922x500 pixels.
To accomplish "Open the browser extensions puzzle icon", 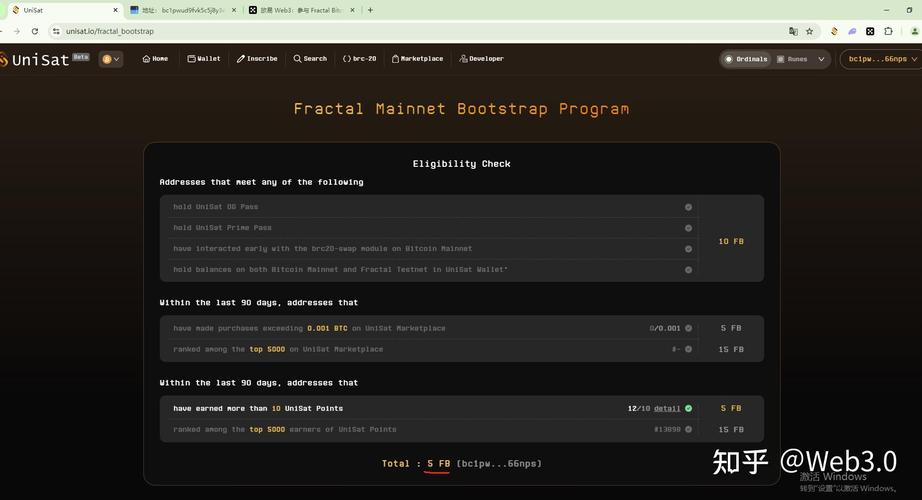I will point(888,31).
